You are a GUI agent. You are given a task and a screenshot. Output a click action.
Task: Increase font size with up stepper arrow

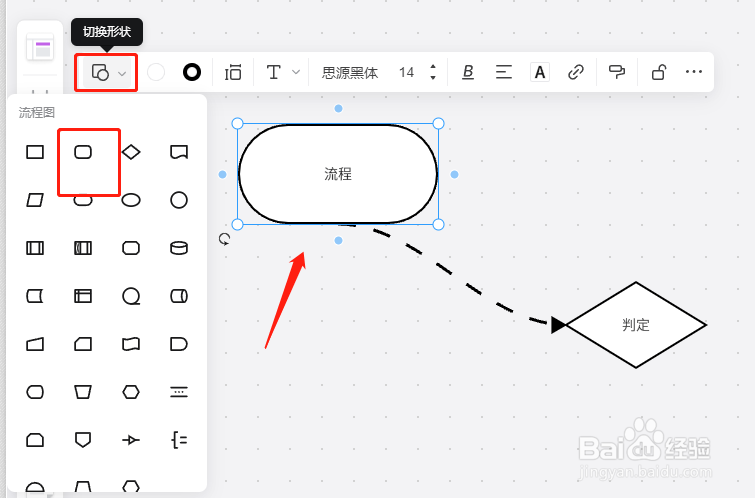[x=433, y=67]
